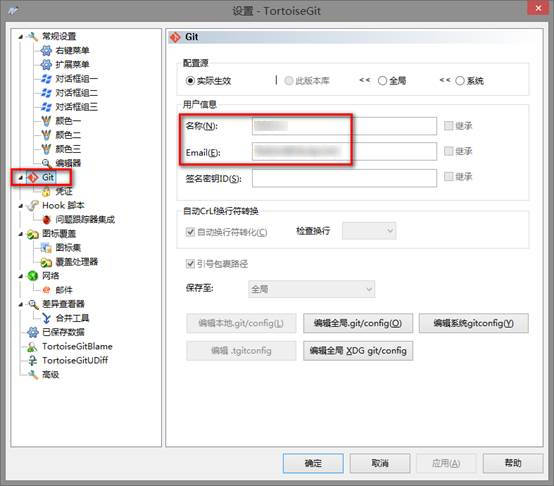
Task: Open the 合并工具 merge icon
Action: pos(46,318)
